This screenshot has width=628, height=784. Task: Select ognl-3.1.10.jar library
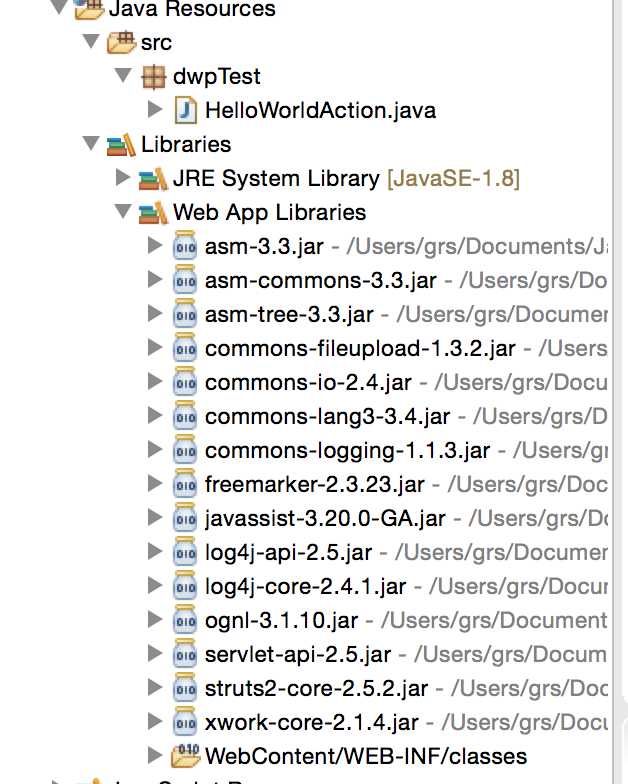(x=287, y=620)
